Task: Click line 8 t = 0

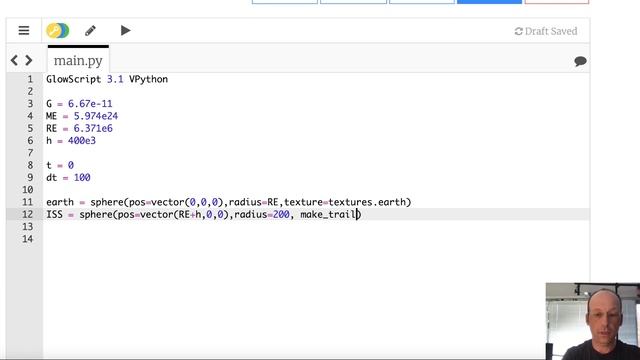Action: click(x=60, y=165)
